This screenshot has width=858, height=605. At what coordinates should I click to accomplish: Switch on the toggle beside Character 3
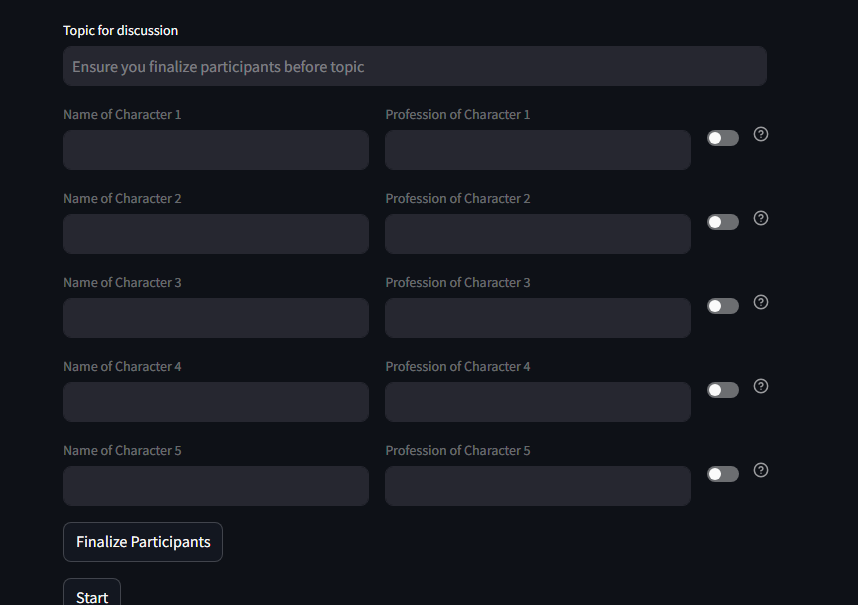coord(722,306)
